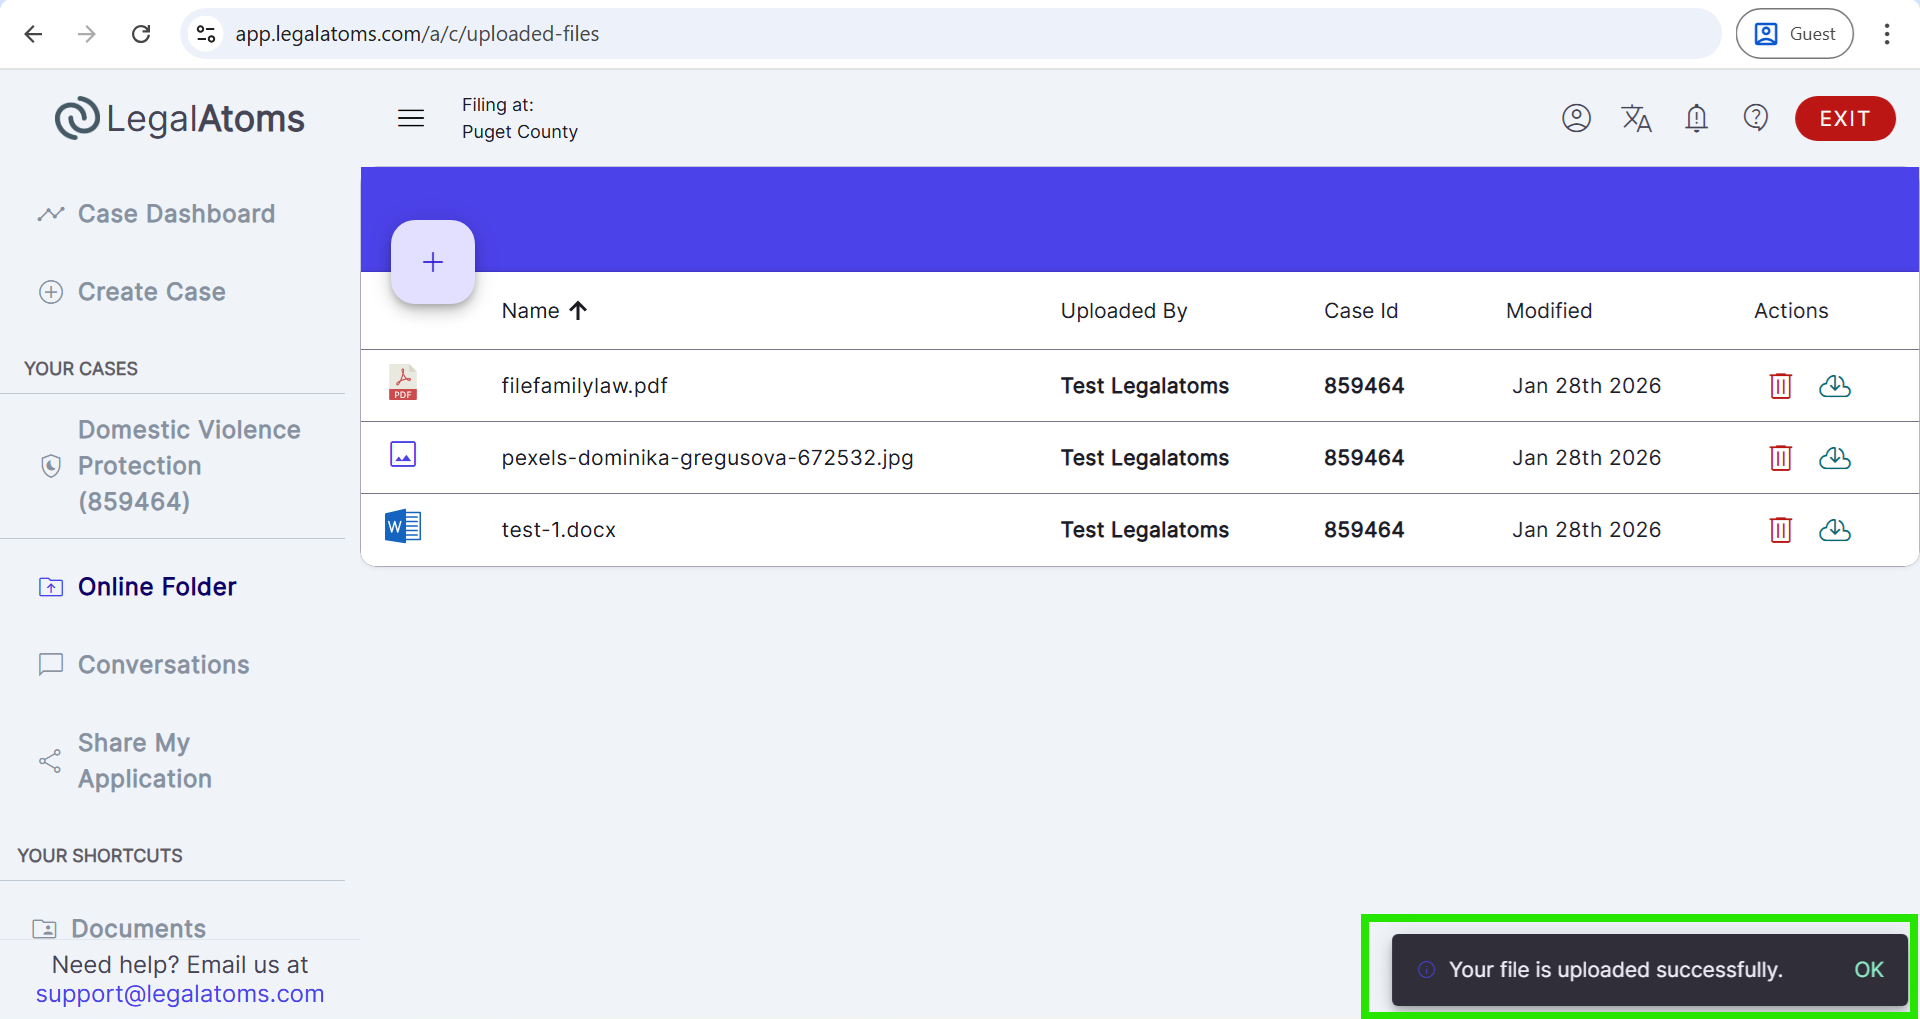
Task: Download the test-1.docx file
Action: coord(1834,530)
